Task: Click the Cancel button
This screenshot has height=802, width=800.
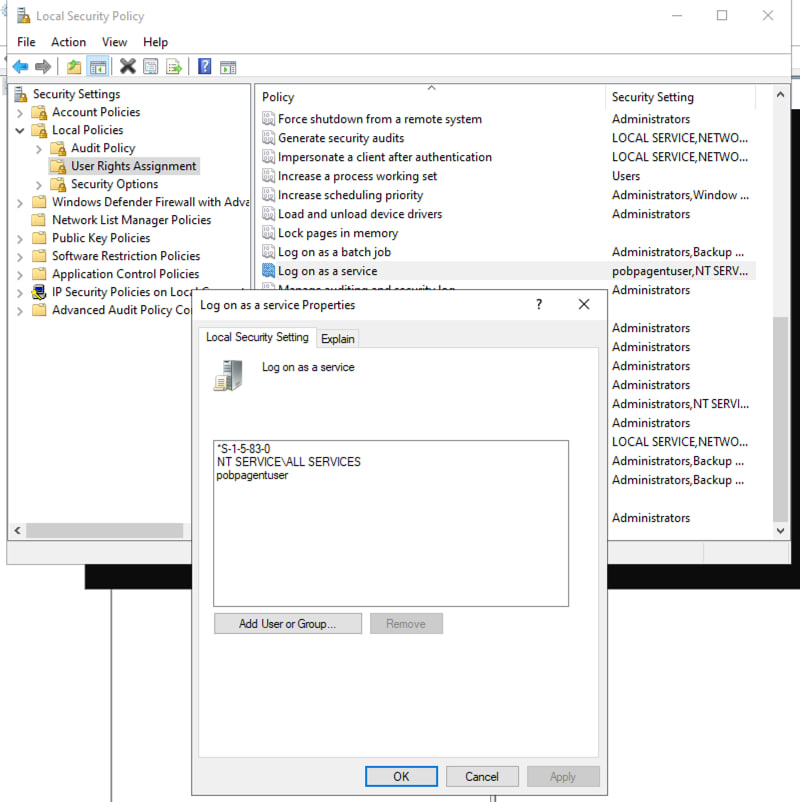Action: click(x=482, y=776)
